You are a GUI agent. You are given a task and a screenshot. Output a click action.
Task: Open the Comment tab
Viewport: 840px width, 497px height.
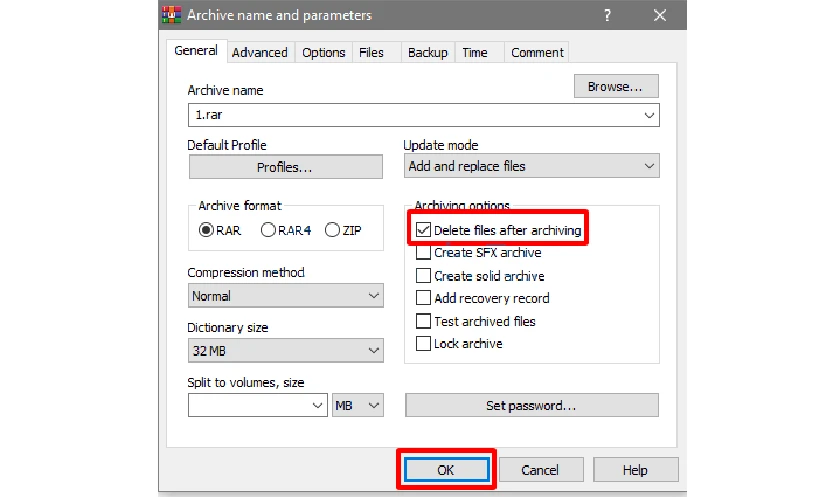[x=537, y=52]
